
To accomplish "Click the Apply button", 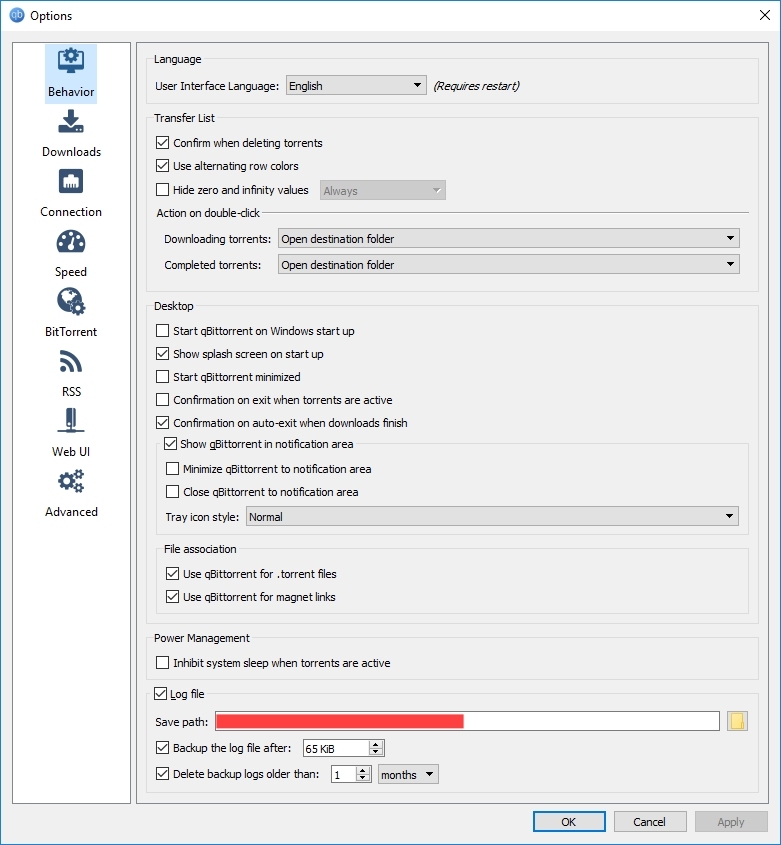I will pos(731,822).
